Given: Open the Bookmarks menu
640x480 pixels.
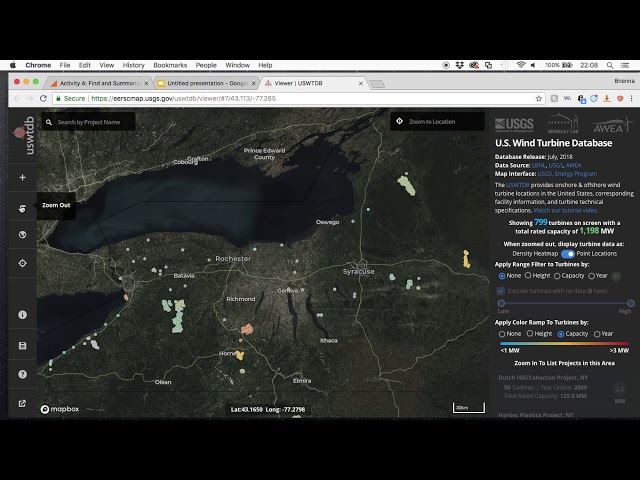Looking at the screenshot, I should click(170, 65).
